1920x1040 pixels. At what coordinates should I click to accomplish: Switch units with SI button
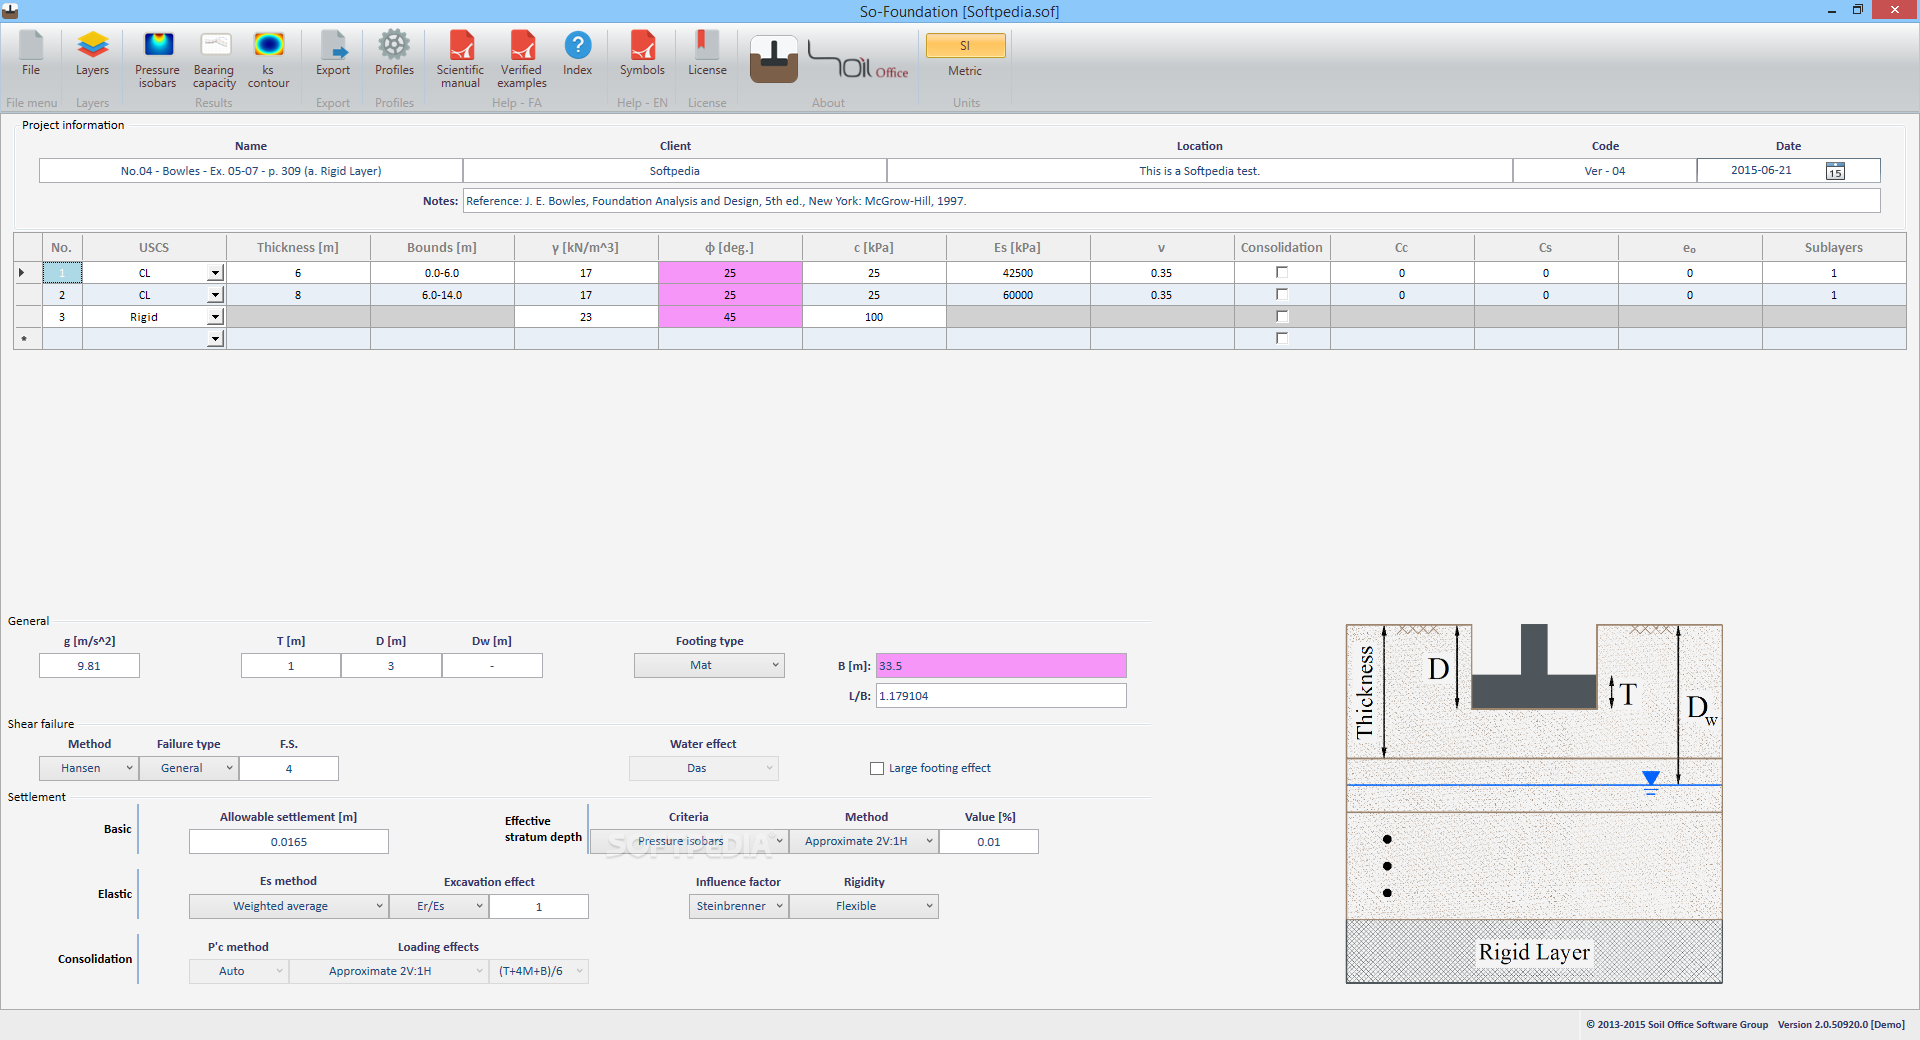point(965,46)
